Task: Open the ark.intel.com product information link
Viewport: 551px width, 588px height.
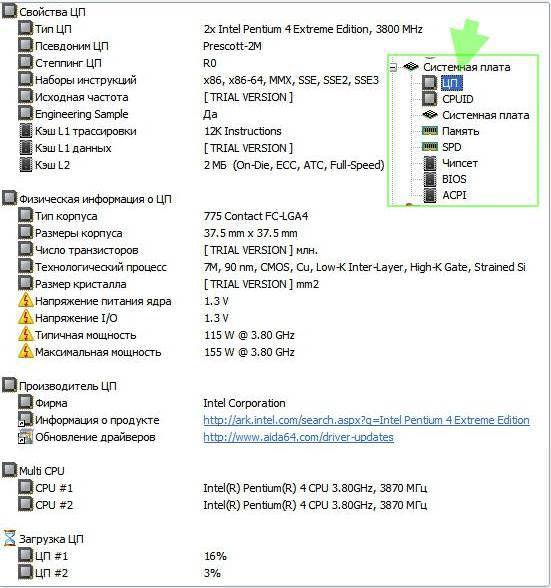Action: click(x=366, y=420)
